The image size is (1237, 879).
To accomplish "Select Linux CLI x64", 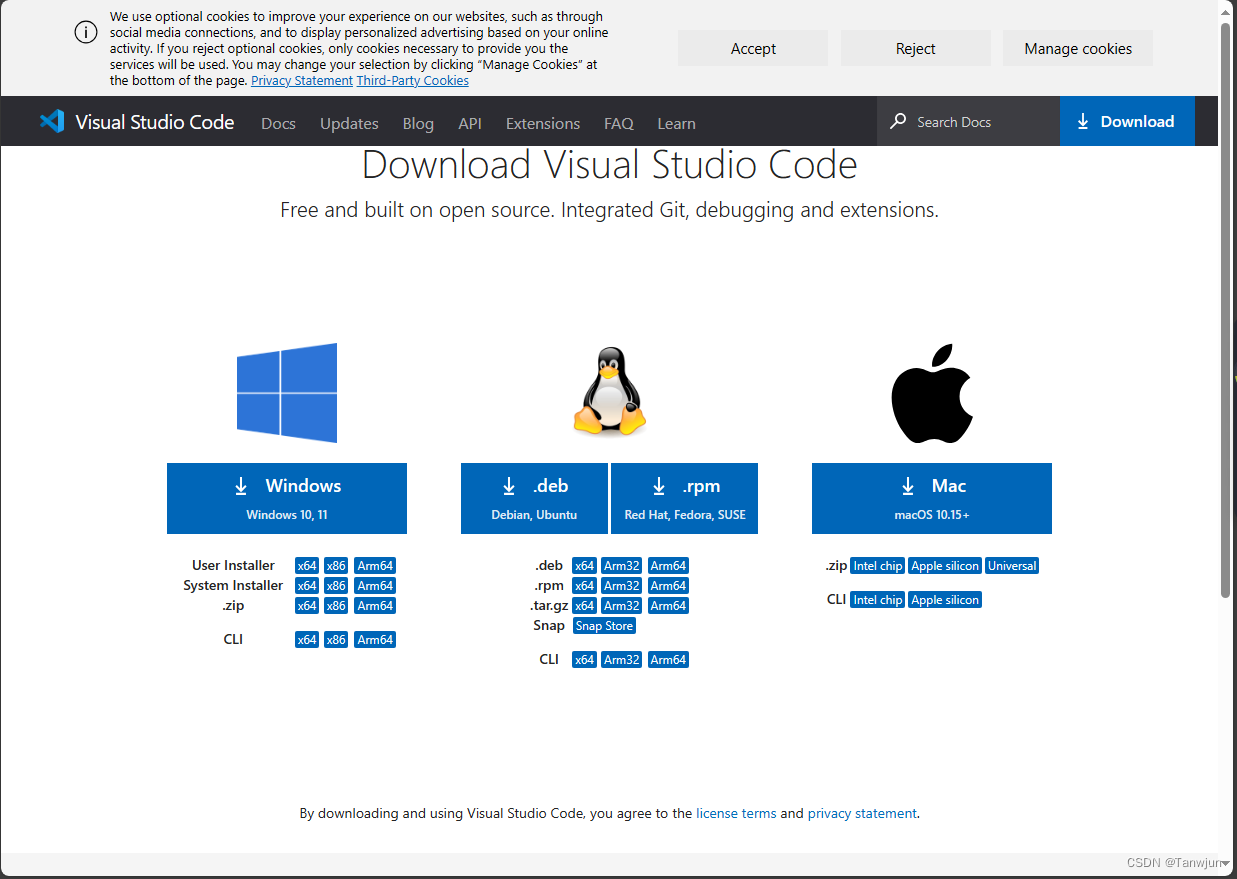I will (584, 660).
